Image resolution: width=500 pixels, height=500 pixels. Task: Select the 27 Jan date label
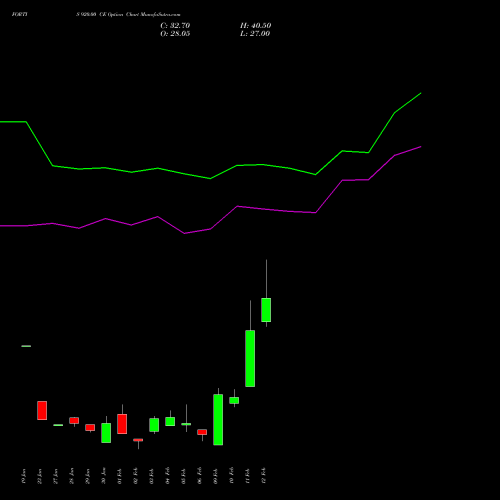coord(56,476)
